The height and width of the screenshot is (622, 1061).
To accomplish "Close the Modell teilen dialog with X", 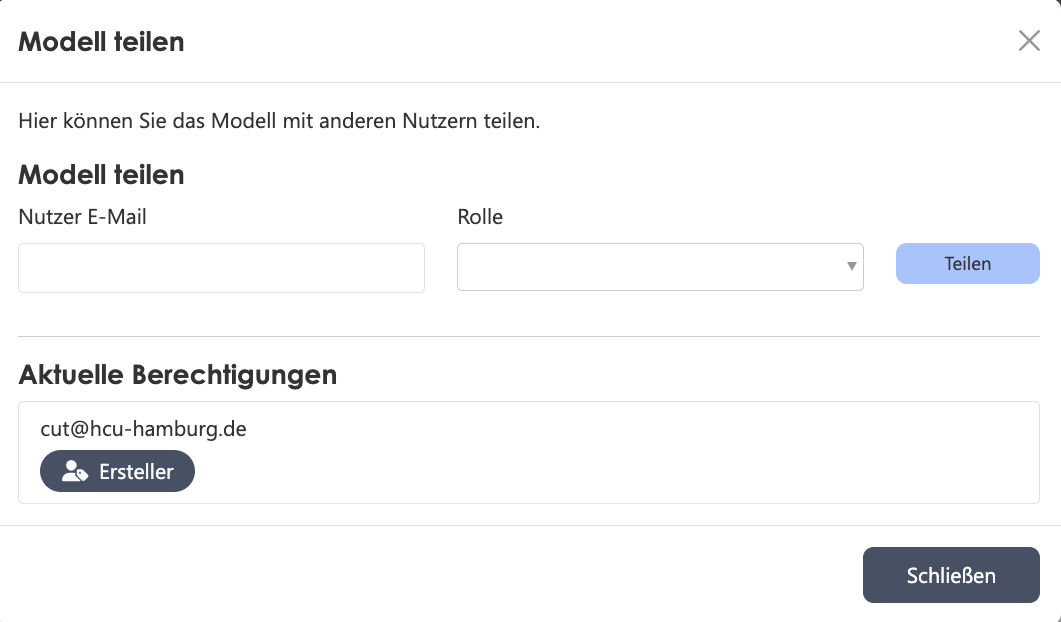I will [x=1029, y=41].
